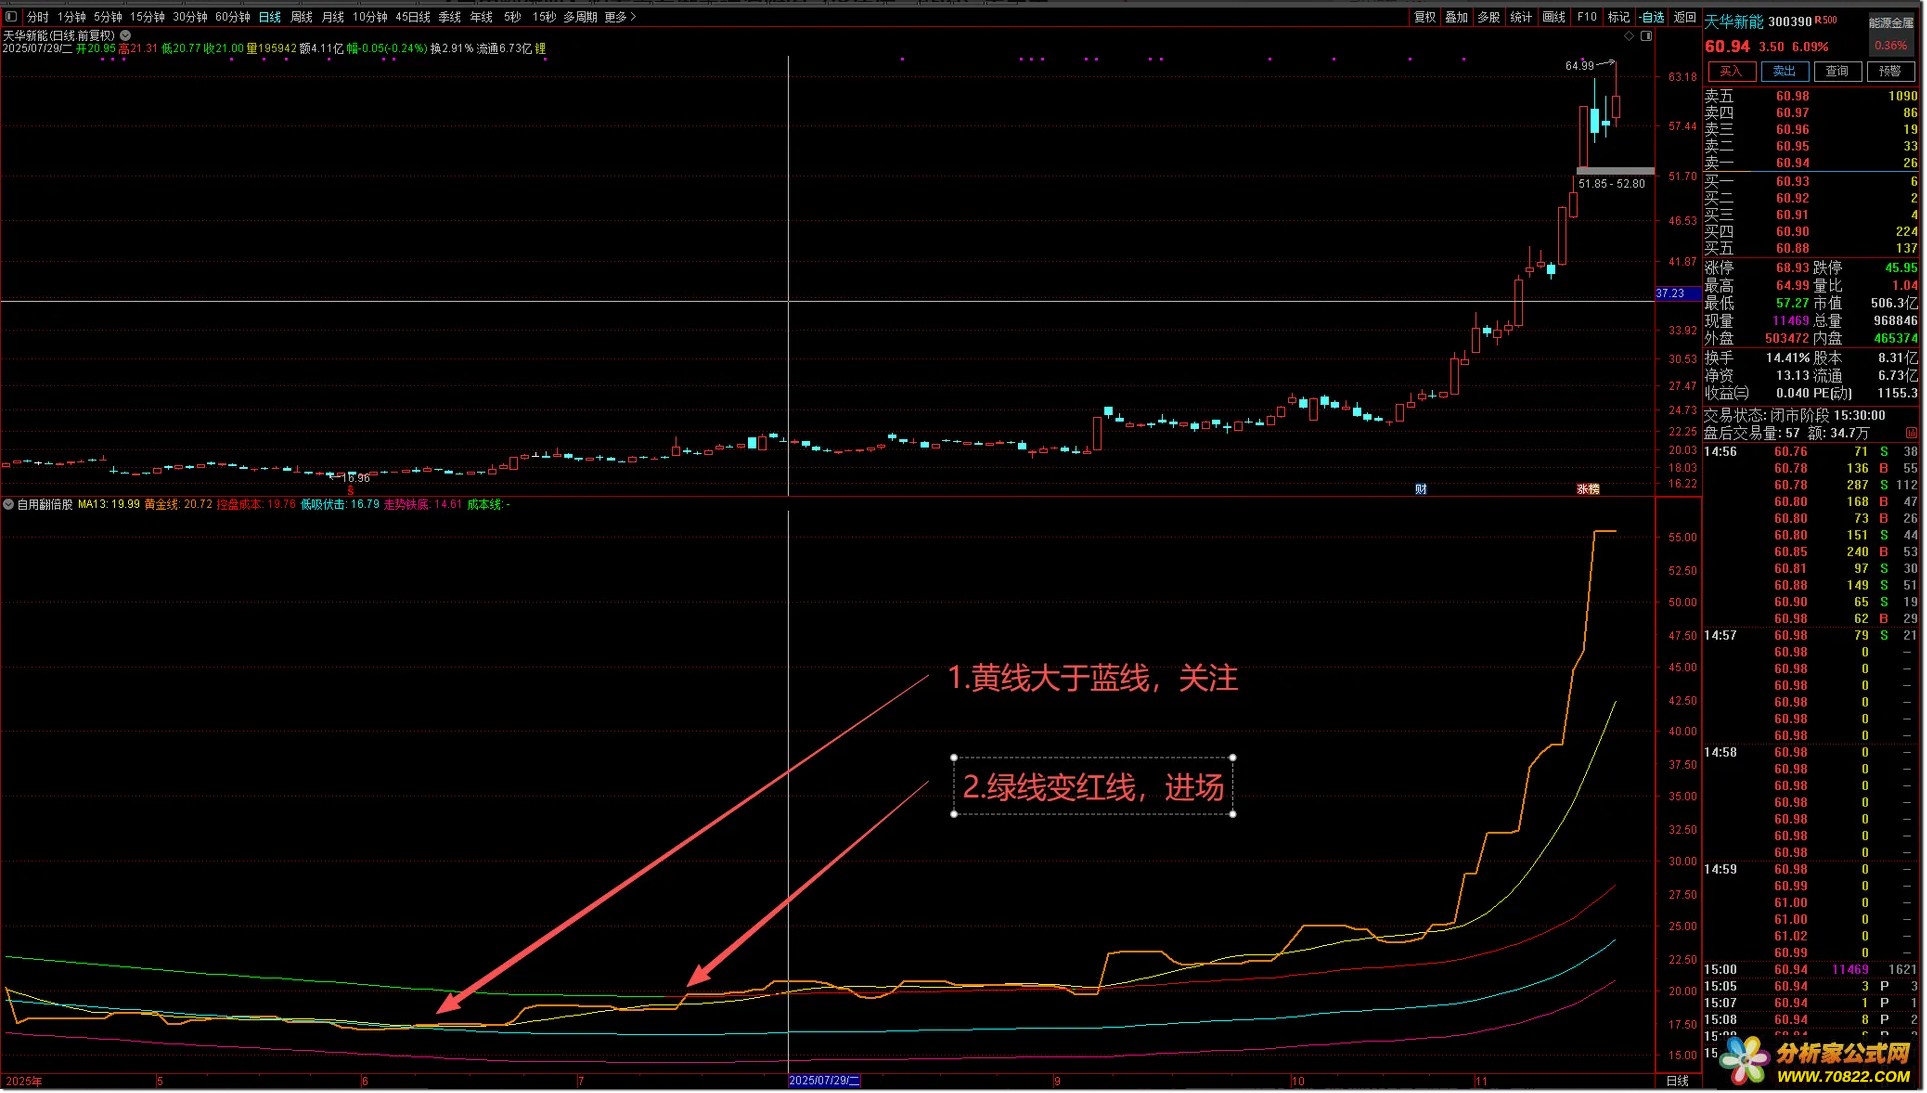Screen dimensions: 1927x1093
Task: Open the 复权 adjustment menu
Action: [x=1424, y=17]
